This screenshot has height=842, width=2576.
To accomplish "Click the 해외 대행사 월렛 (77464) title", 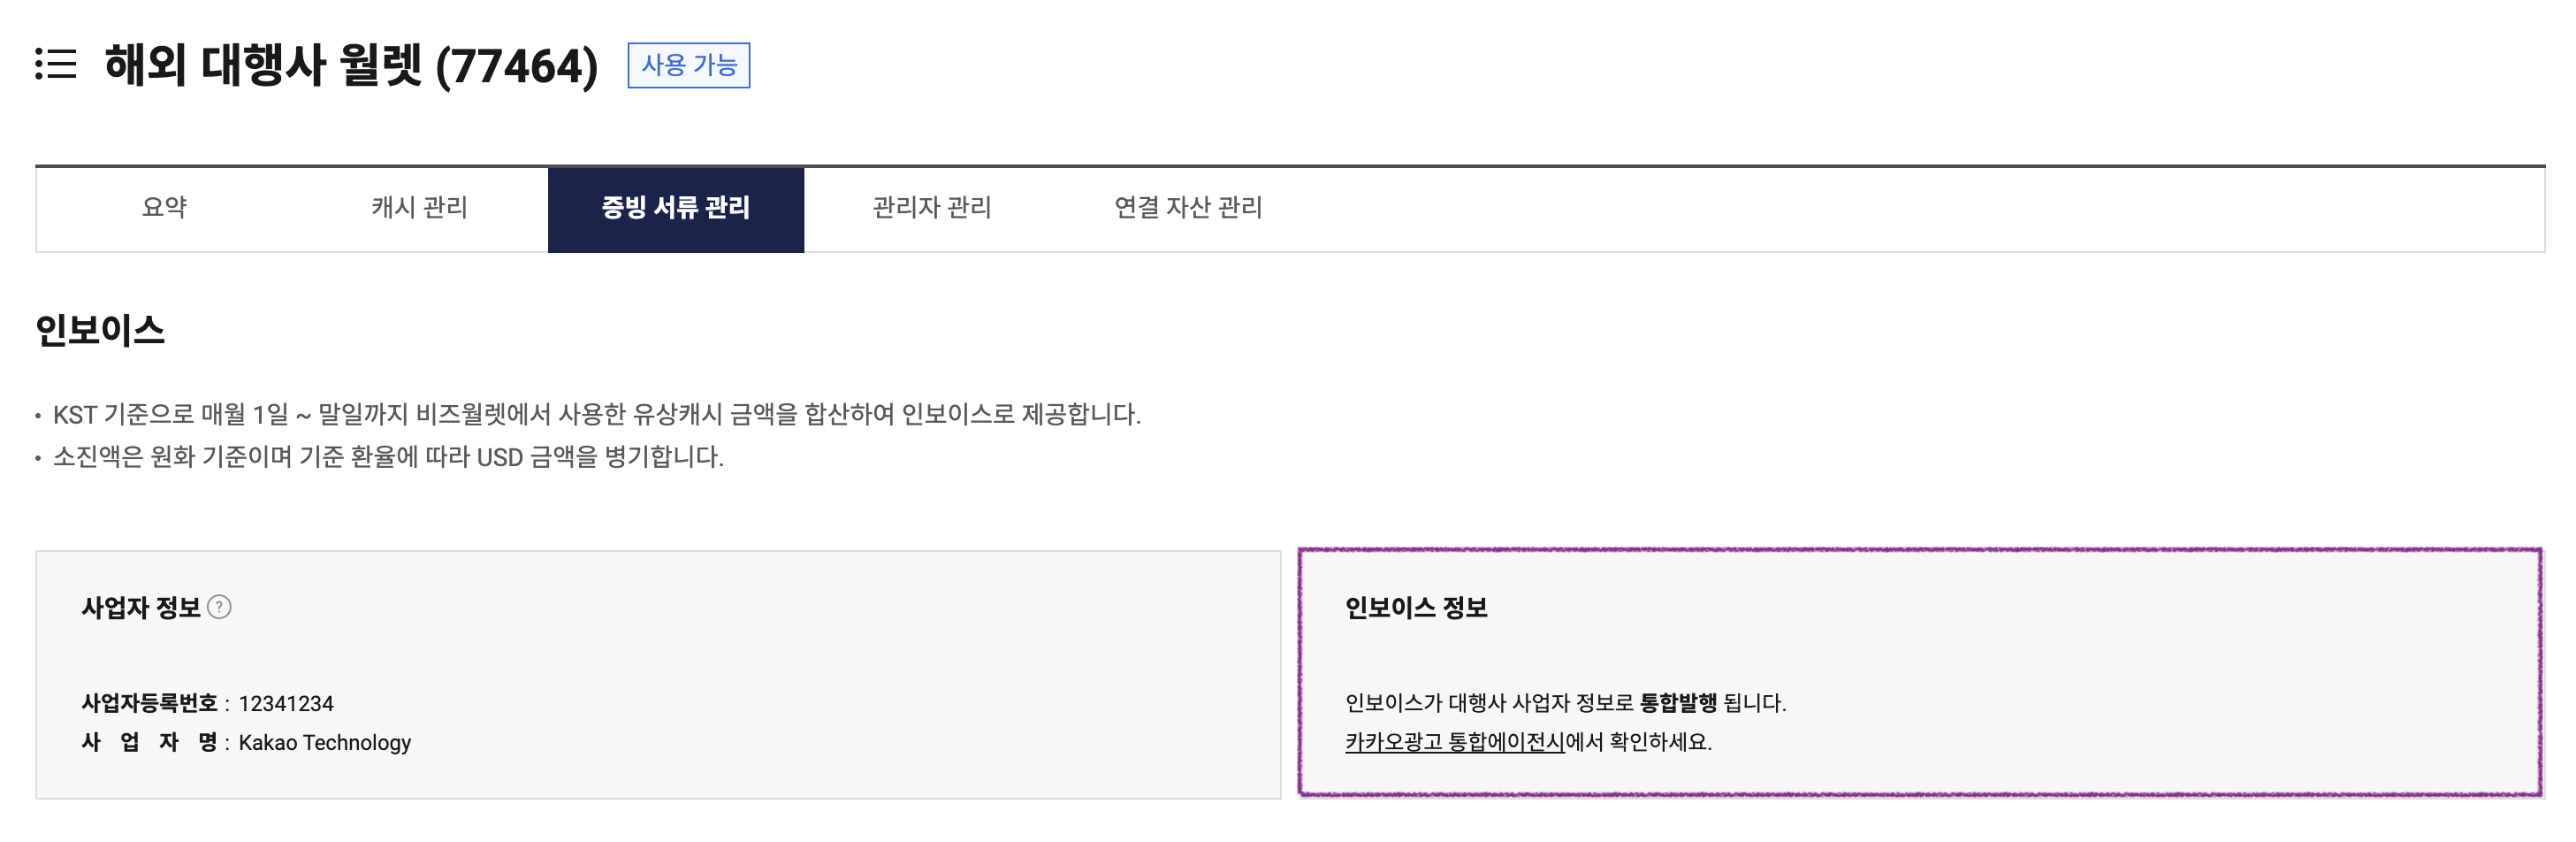I will [x=351, y=66].
